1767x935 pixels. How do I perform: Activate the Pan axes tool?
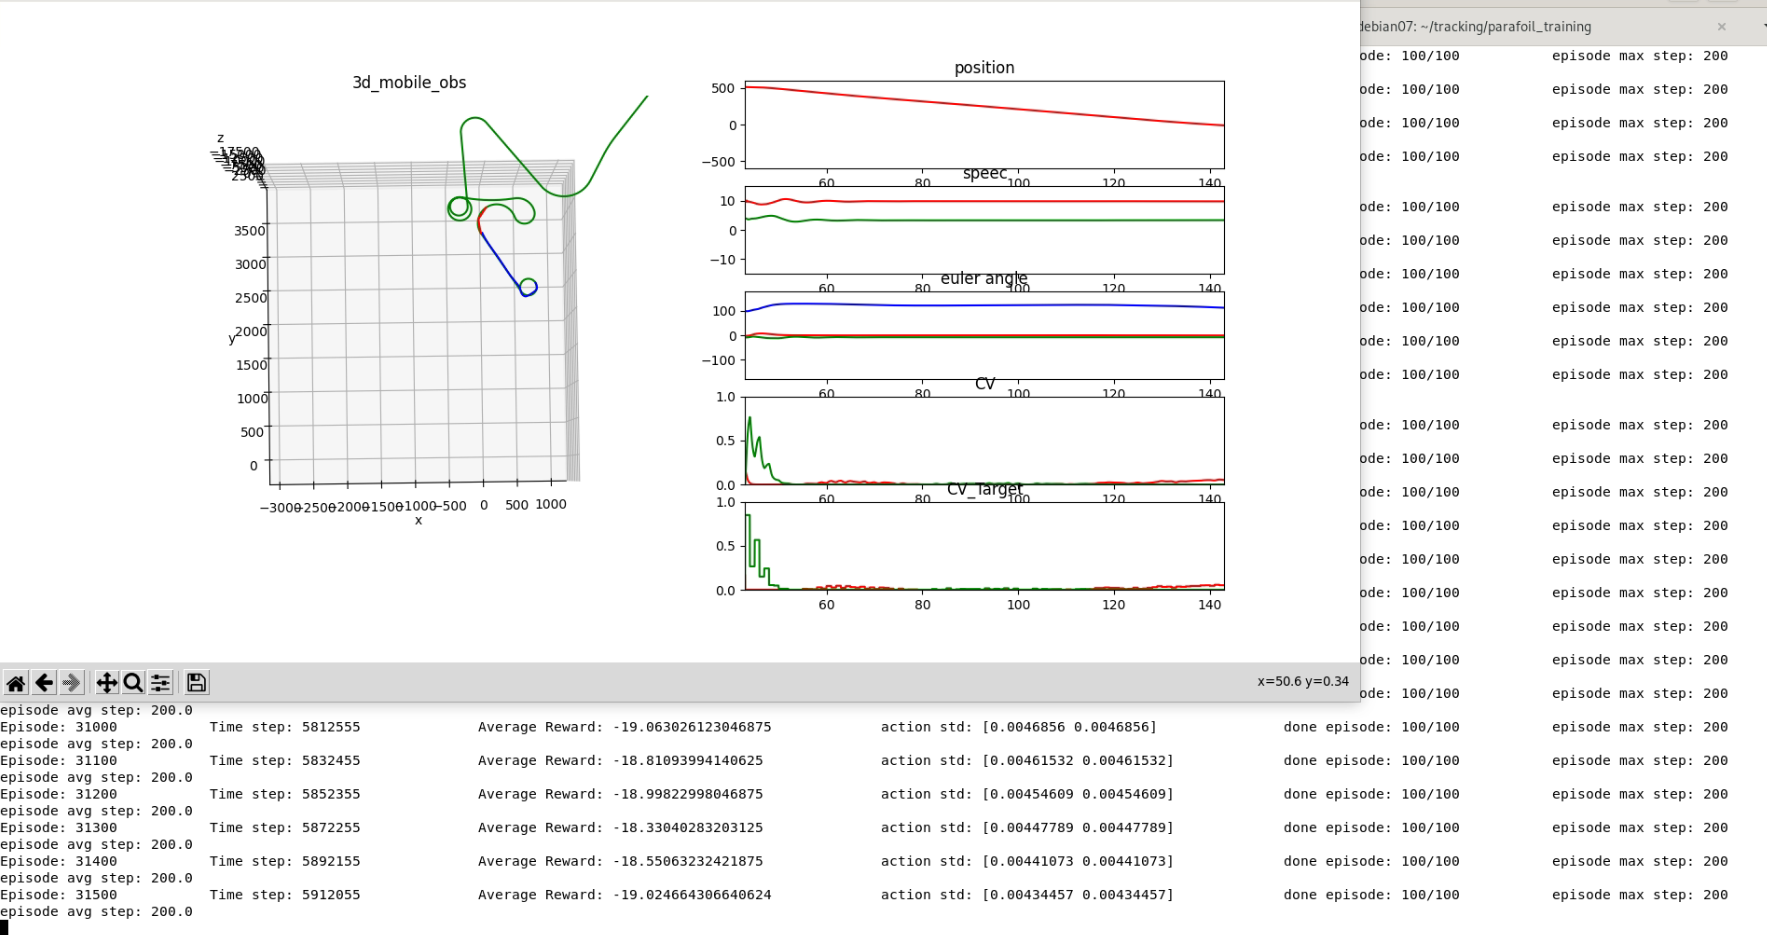point(106,683)
